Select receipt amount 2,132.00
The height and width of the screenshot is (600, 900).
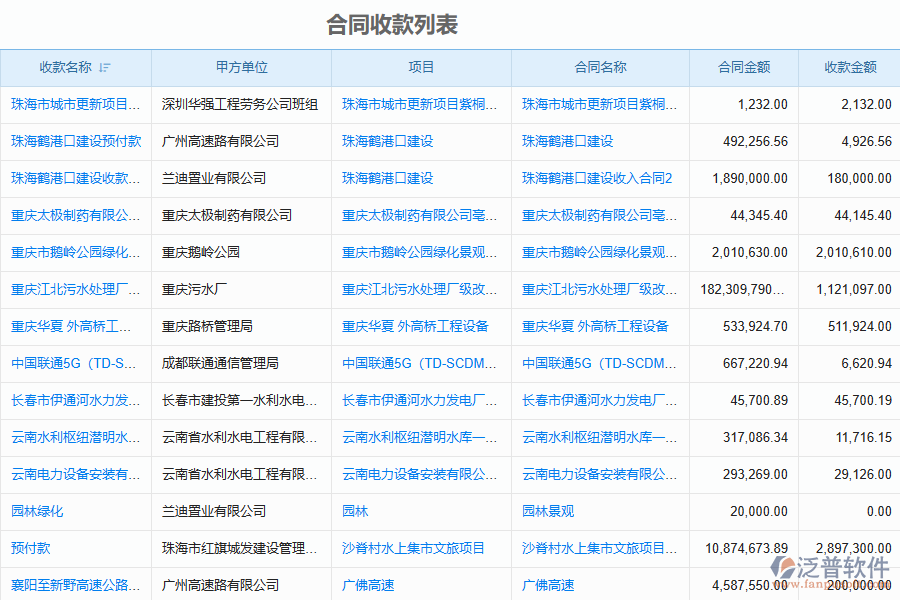click(866, 104)
